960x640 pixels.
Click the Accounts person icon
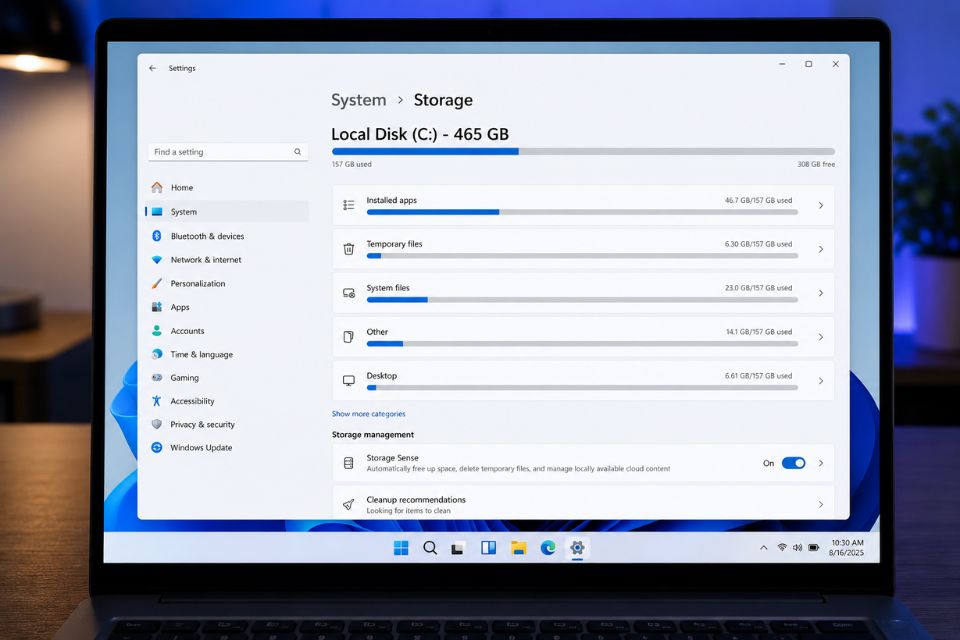click(x=157, y=331)
